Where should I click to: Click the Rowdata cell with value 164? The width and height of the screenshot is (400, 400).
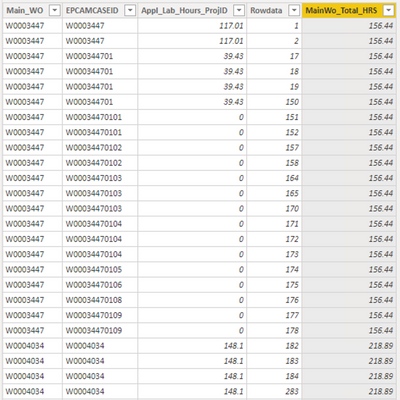(274, 178)
